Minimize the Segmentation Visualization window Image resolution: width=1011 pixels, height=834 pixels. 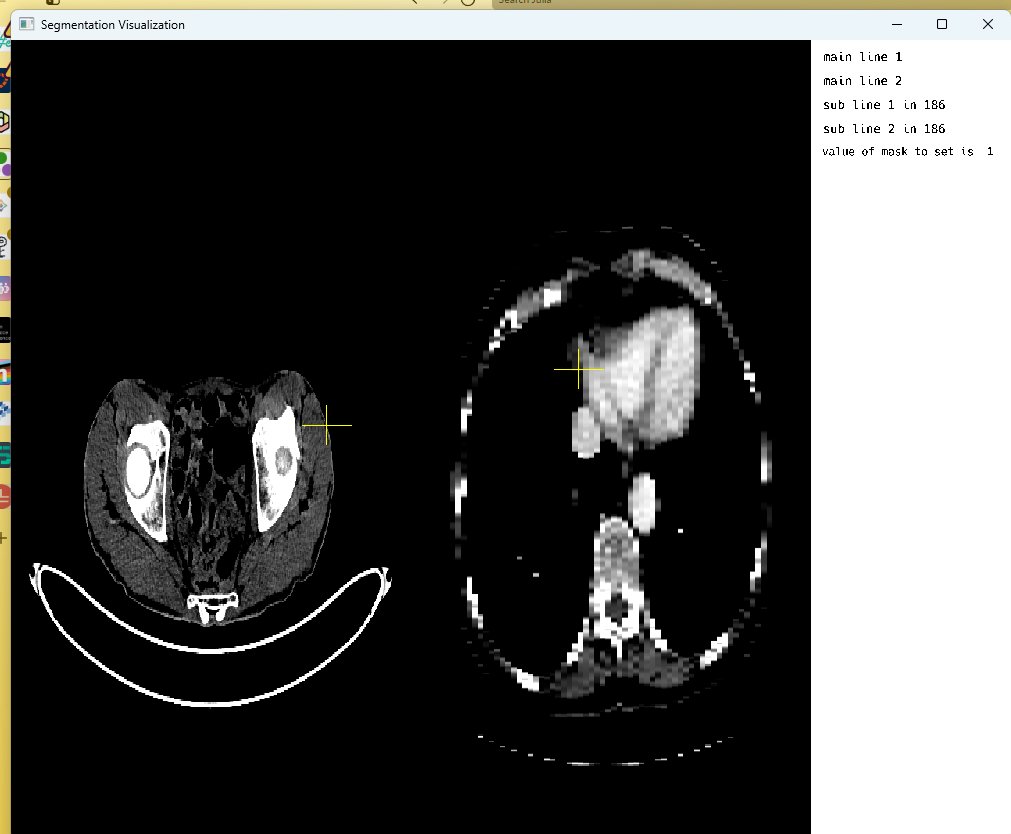pyautogui.click(x=897, y=25)
